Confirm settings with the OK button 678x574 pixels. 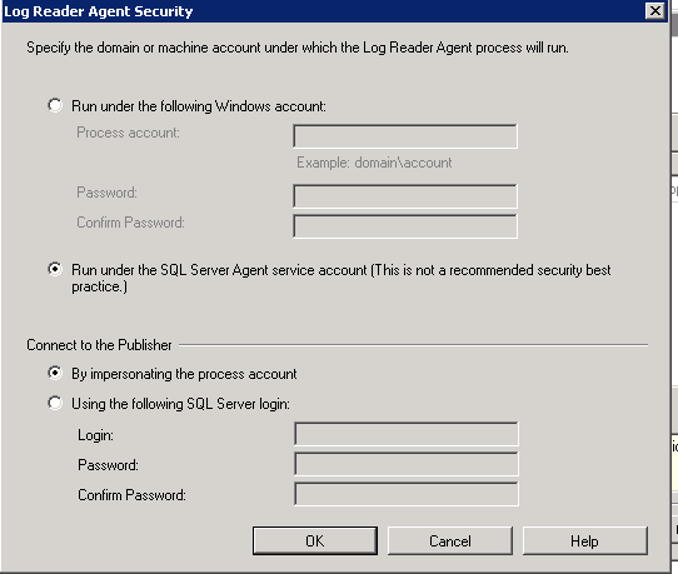coord(315,541)
